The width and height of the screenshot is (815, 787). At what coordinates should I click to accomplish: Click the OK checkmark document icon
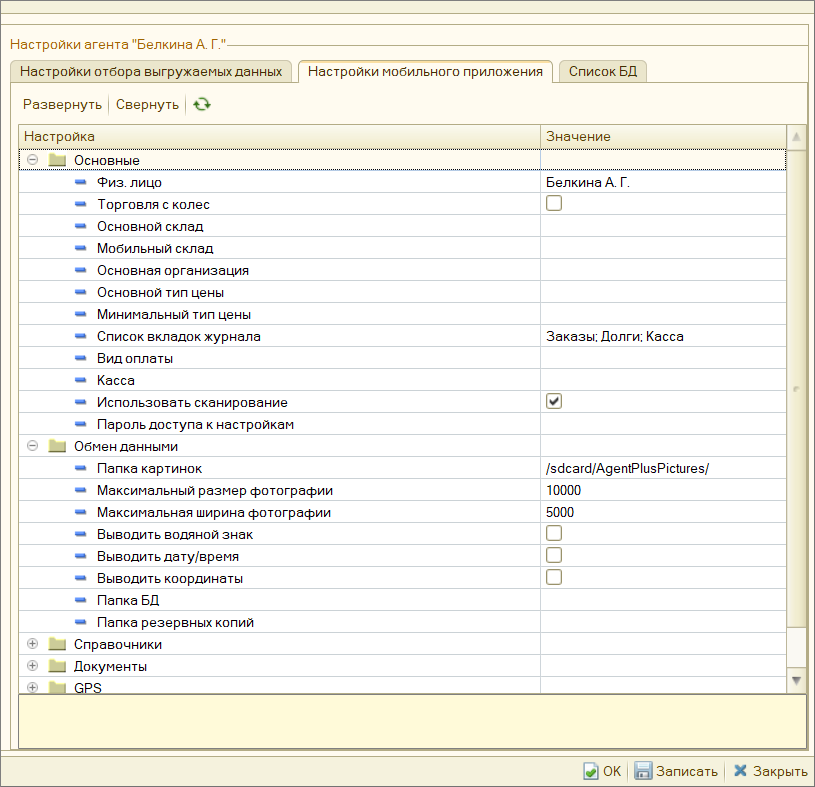[x=590, y=771]
